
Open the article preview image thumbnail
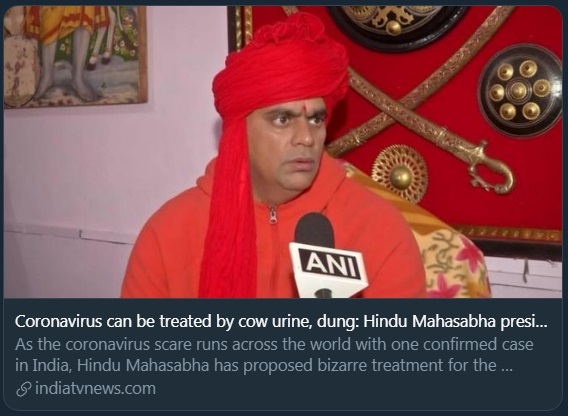[x=283, y=152]
